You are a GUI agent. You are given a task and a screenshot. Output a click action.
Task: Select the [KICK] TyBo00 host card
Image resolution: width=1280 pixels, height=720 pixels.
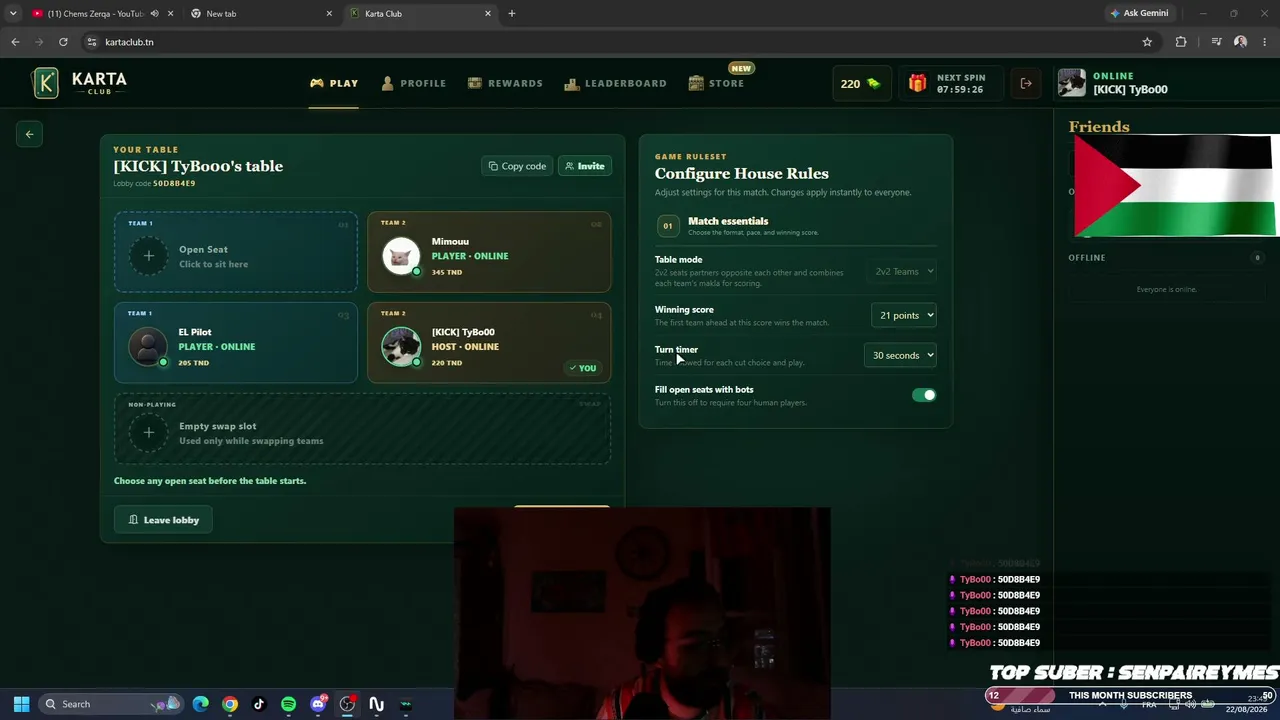tap(489, 343)
